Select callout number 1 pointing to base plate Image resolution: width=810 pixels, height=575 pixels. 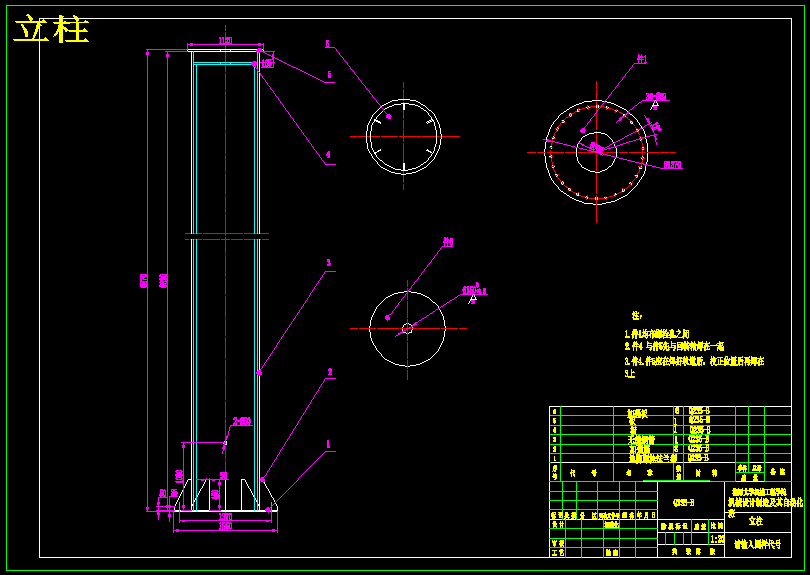tap(329, 444)
